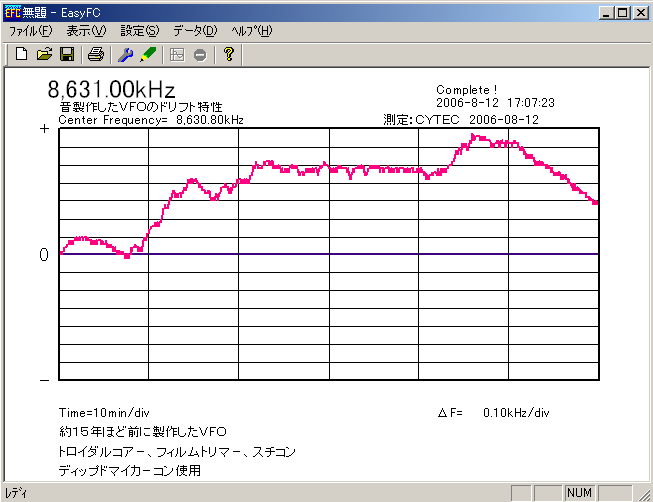Open the 表示(V) menu
The width and height of the screenshot is (653, 502).
click(x=86, y=31)
